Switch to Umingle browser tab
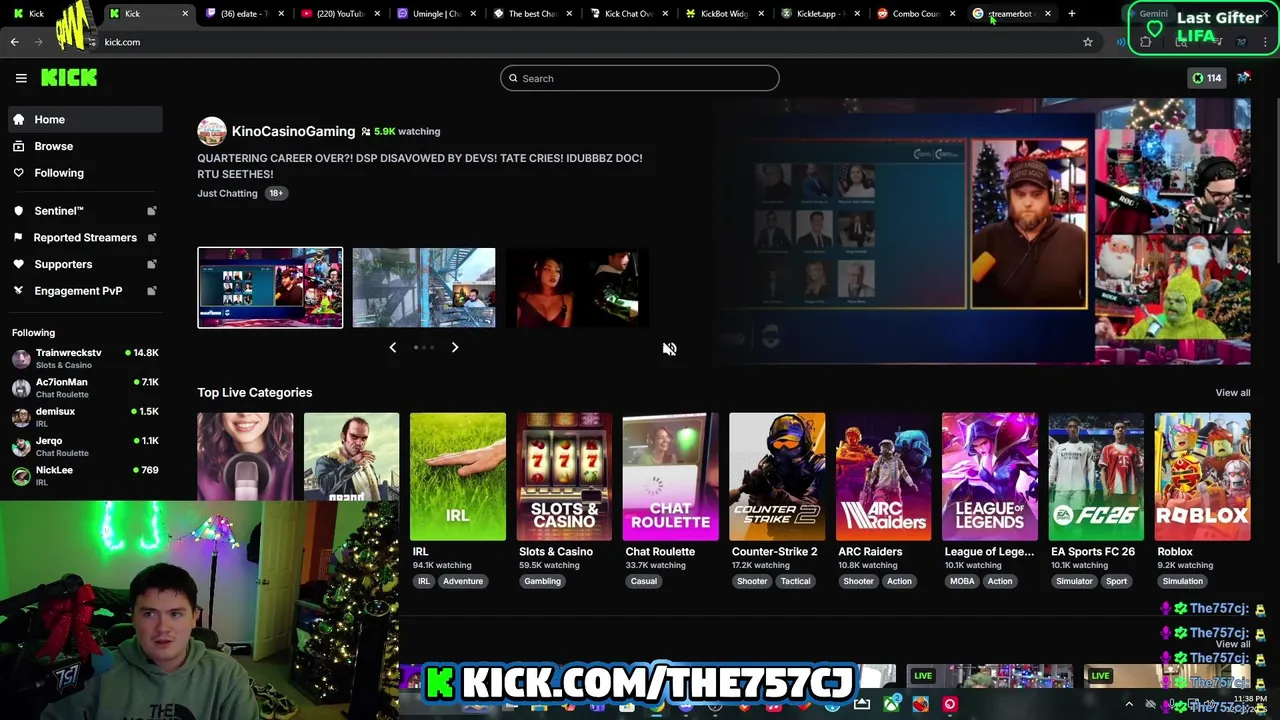The height and width of the screenshot is (720, 1280). pos(435,14)
